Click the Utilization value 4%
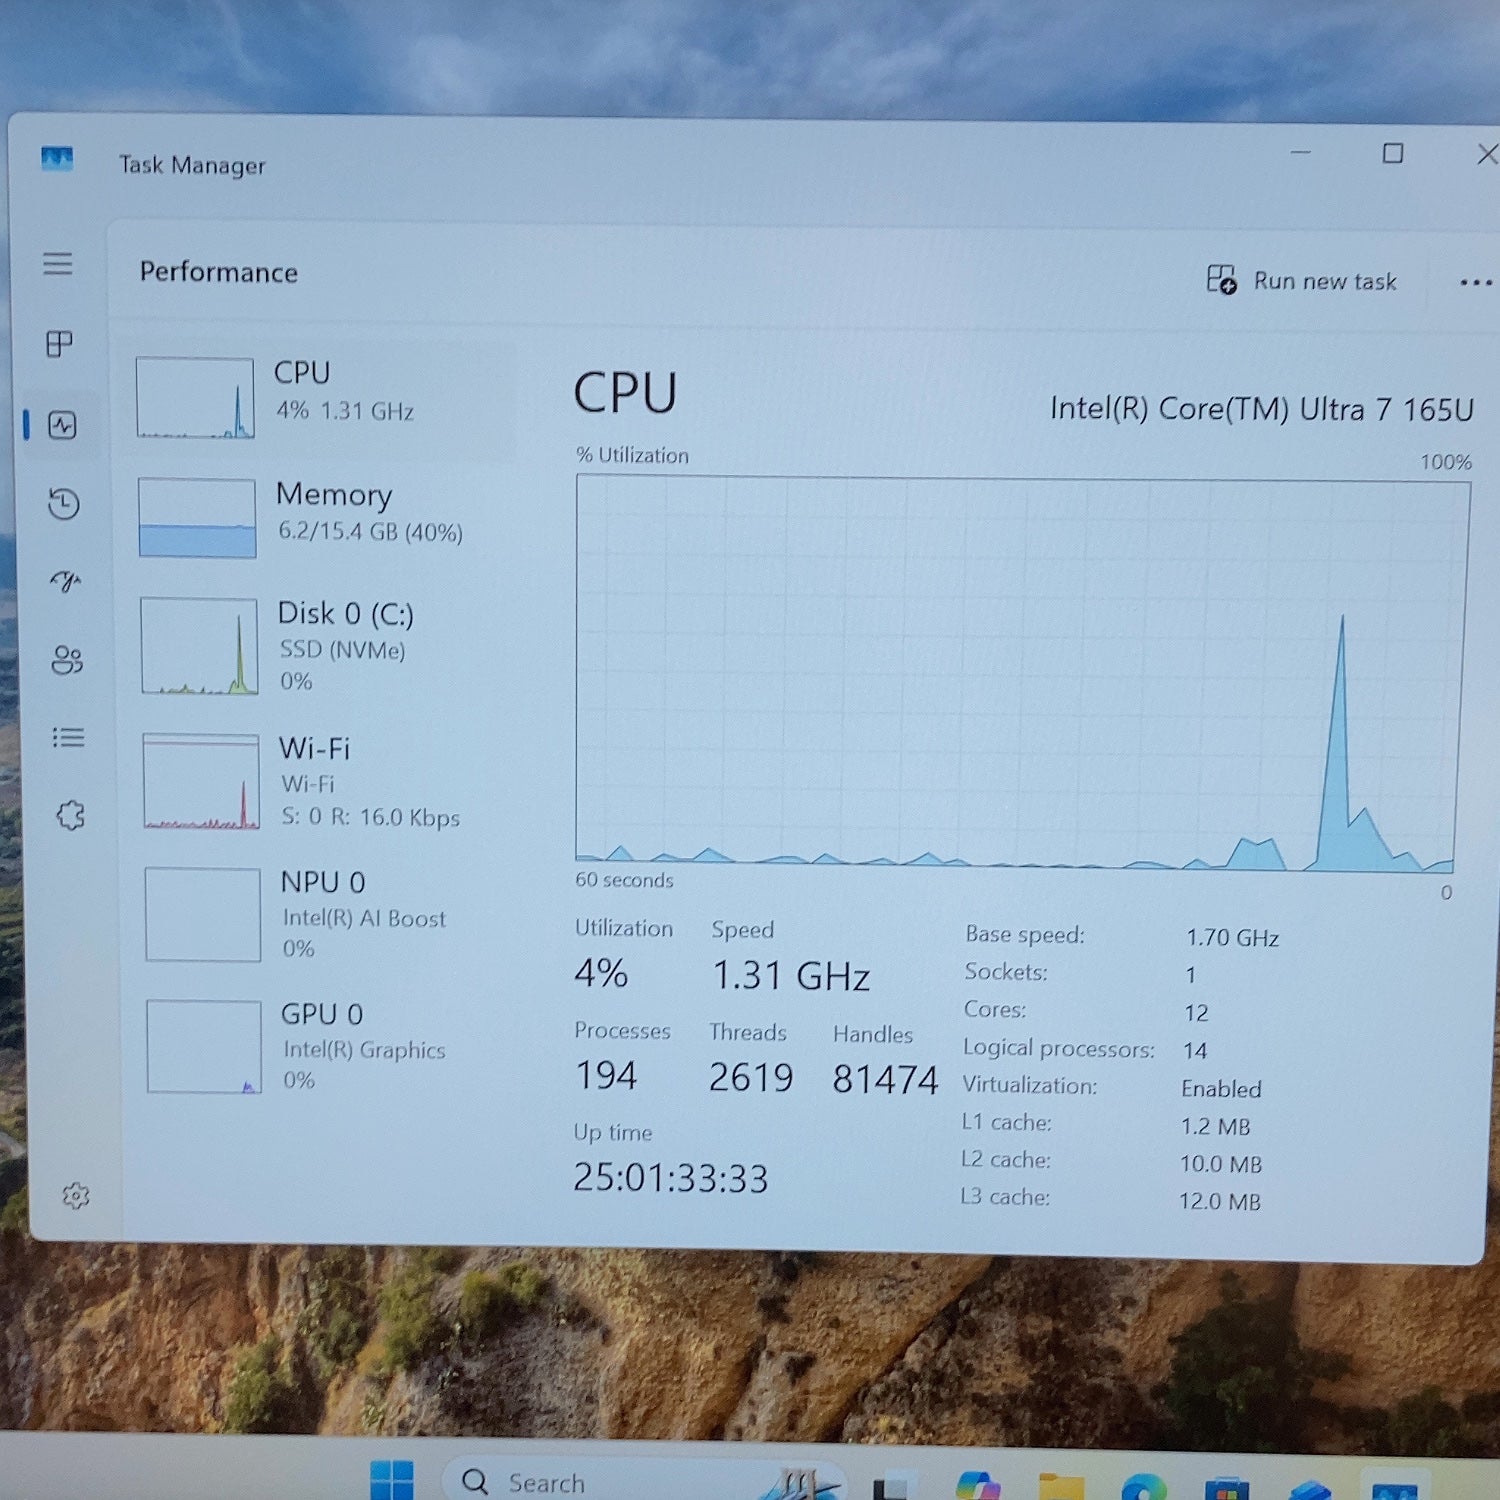1500x1500 pixels. pyautogui.click(x=601, y=973)
